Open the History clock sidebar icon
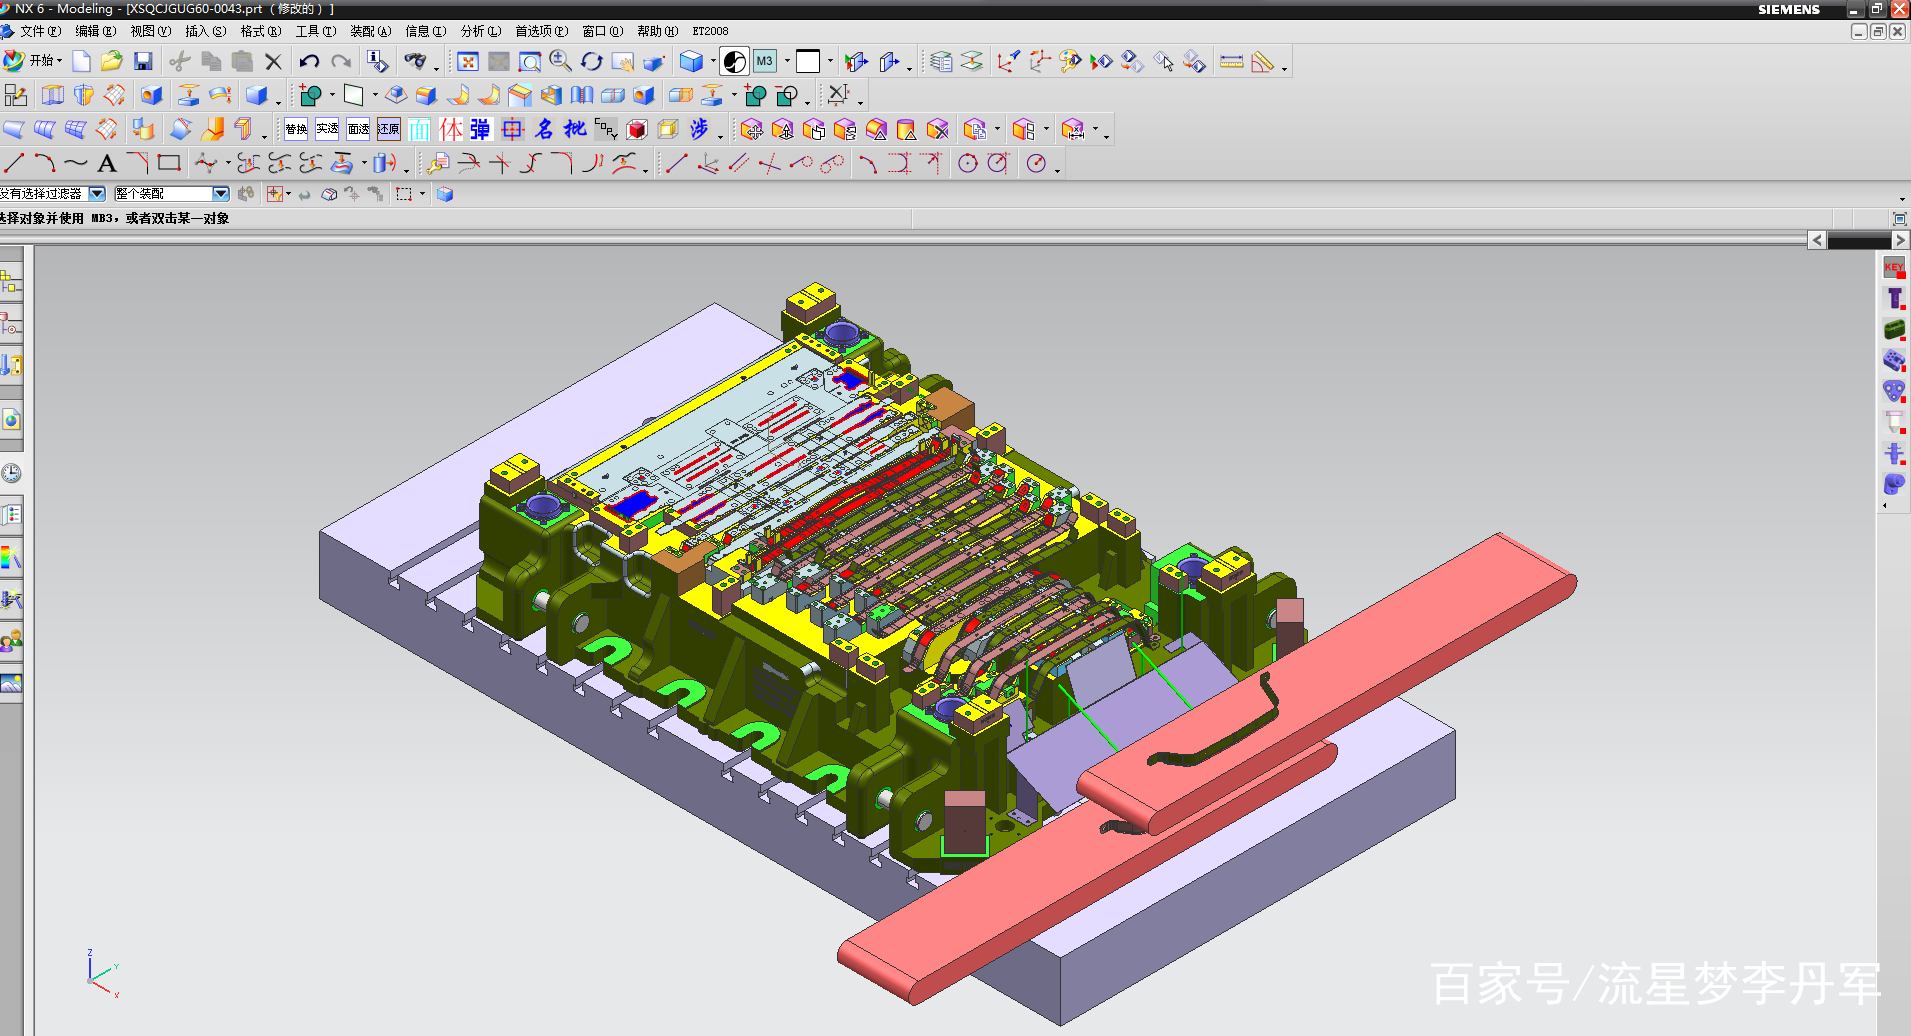Screen dimensions: 1911x1036 11,473
